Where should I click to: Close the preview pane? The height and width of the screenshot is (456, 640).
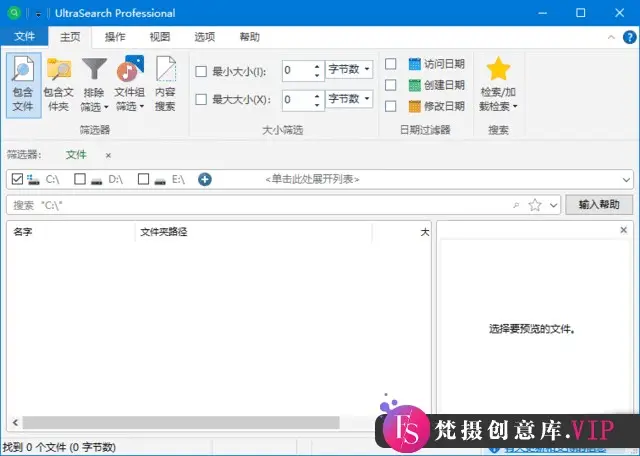coord(624,230)
